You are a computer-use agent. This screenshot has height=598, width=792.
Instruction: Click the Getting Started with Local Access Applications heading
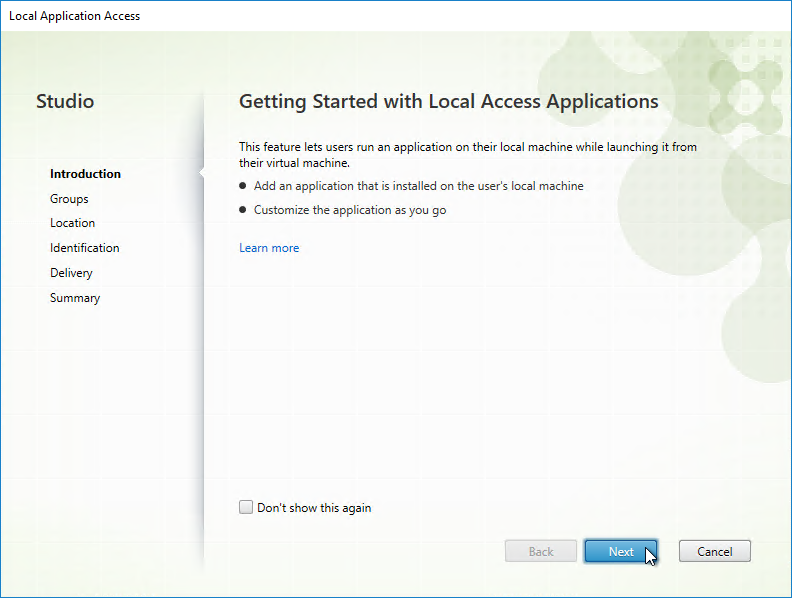click(448, 102)
